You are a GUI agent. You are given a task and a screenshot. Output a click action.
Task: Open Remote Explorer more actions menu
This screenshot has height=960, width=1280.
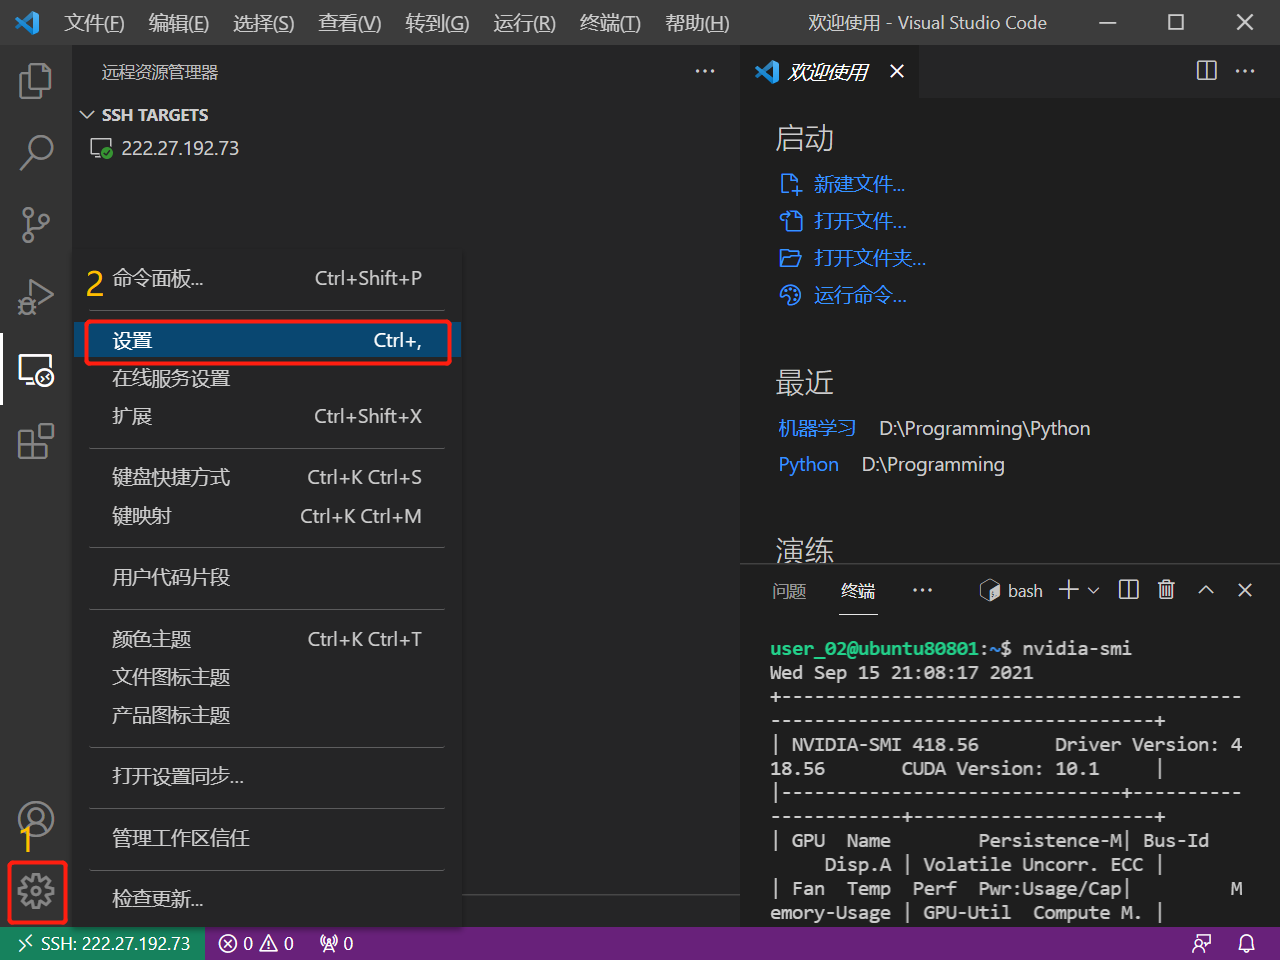click(x=705, y=71)
